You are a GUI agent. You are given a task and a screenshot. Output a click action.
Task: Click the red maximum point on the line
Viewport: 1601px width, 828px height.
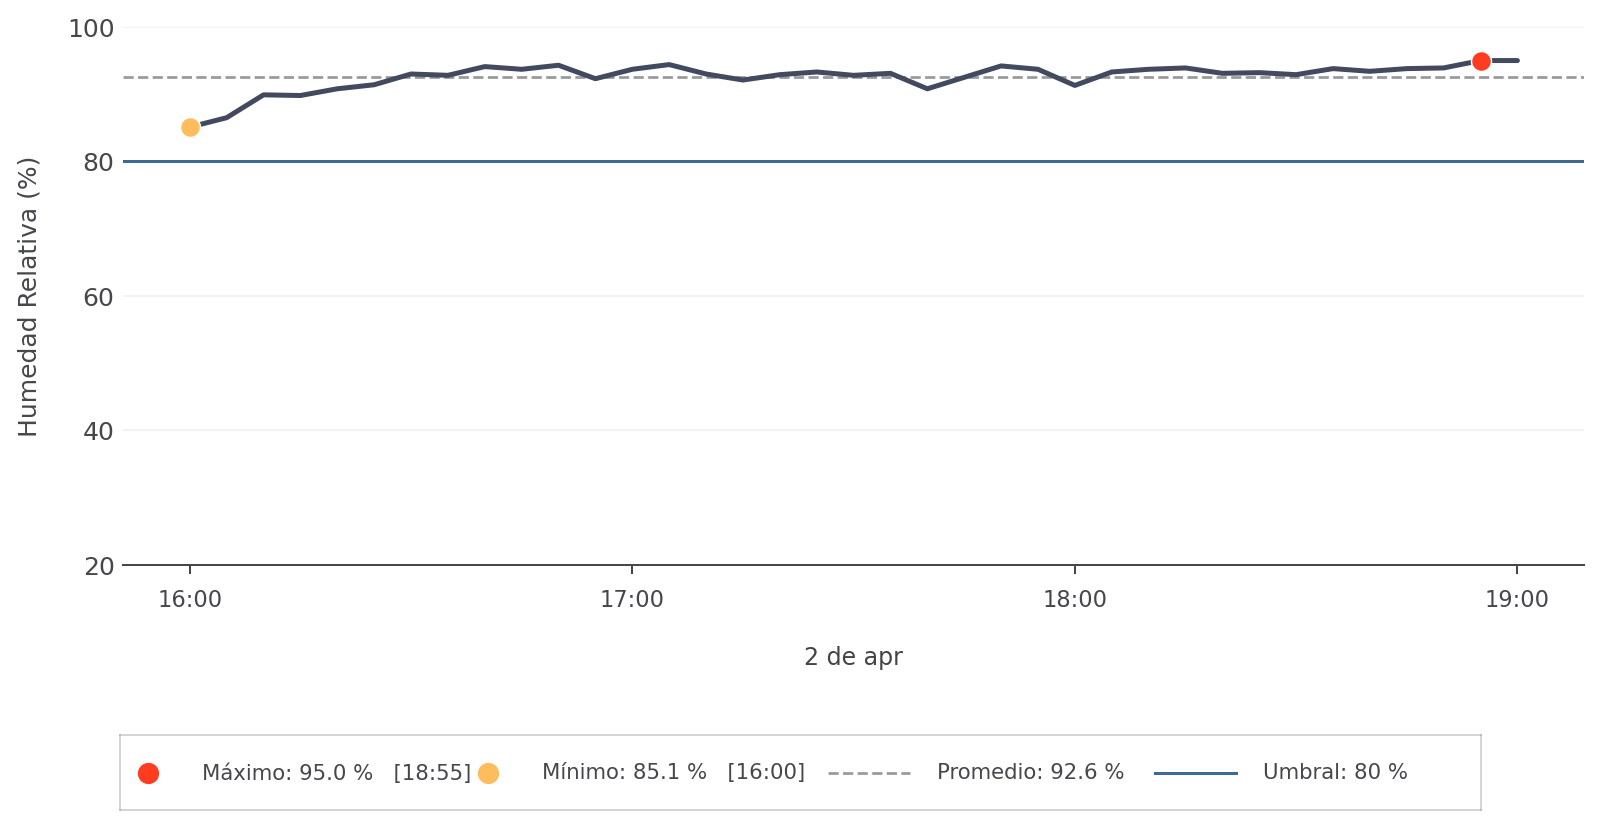tap(1481, 61)
